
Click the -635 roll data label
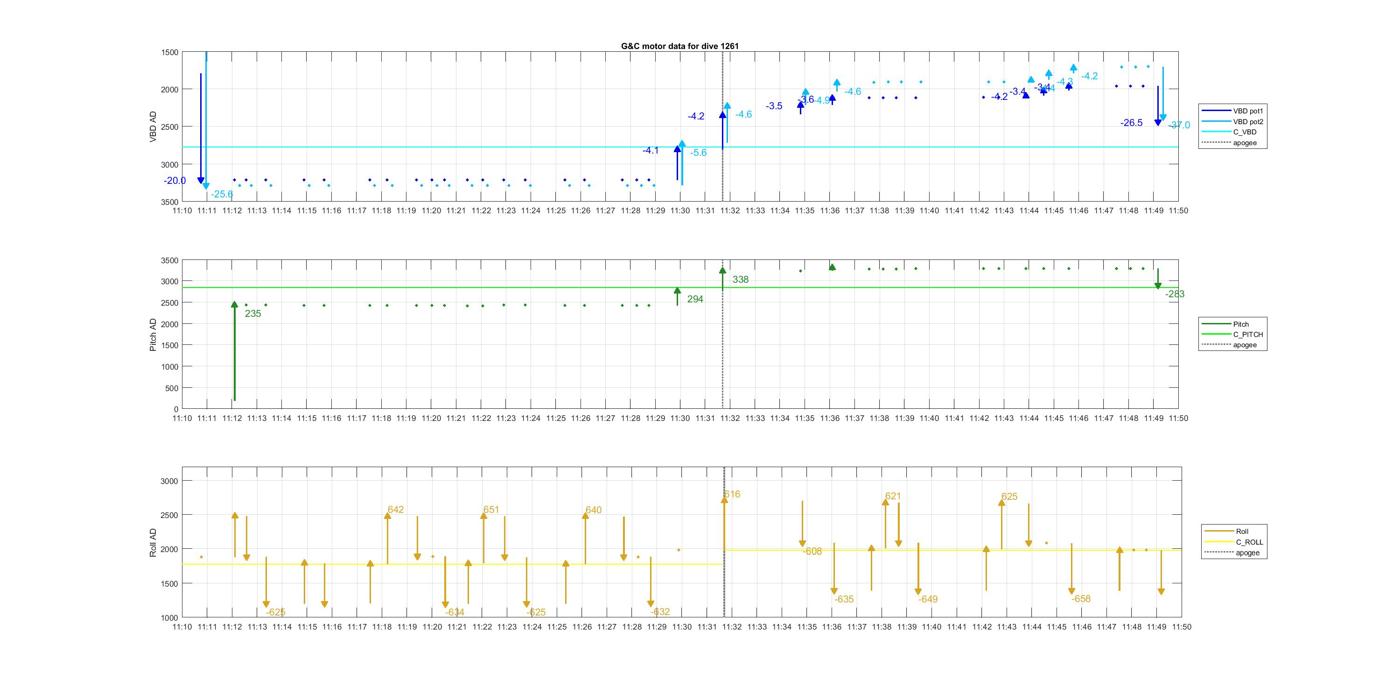tap(844, 599)
